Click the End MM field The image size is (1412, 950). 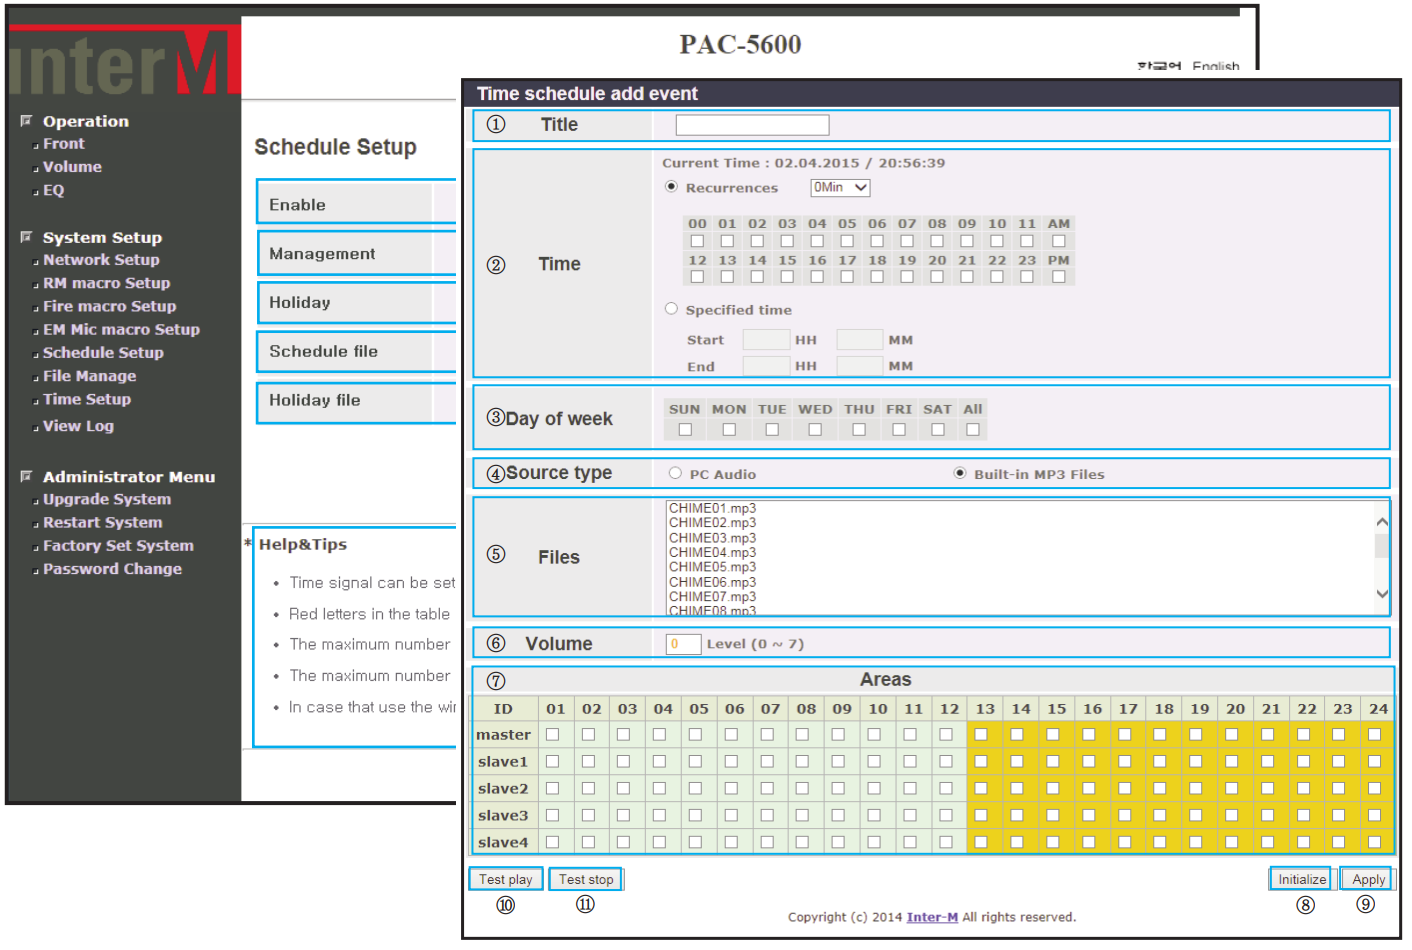point(860,366)
